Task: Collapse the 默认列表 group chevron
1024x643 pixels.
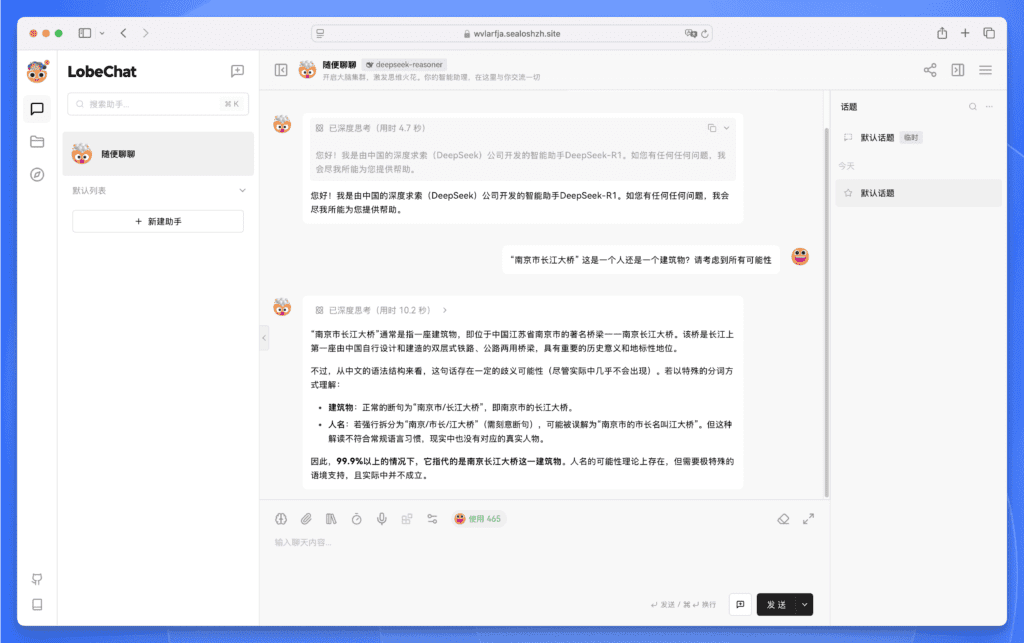Action: pyautogui.click(x=242, y=190)
